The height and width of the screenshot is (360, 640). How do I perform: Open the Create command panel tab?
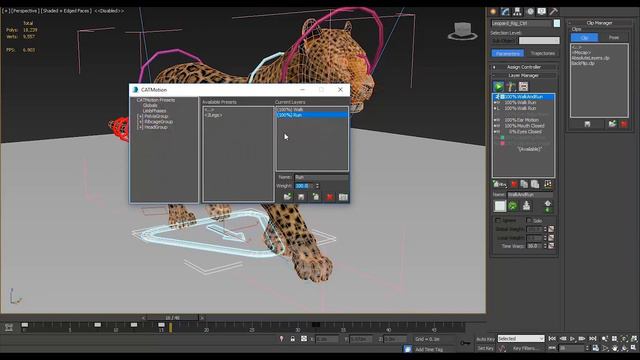coord(493,11)
